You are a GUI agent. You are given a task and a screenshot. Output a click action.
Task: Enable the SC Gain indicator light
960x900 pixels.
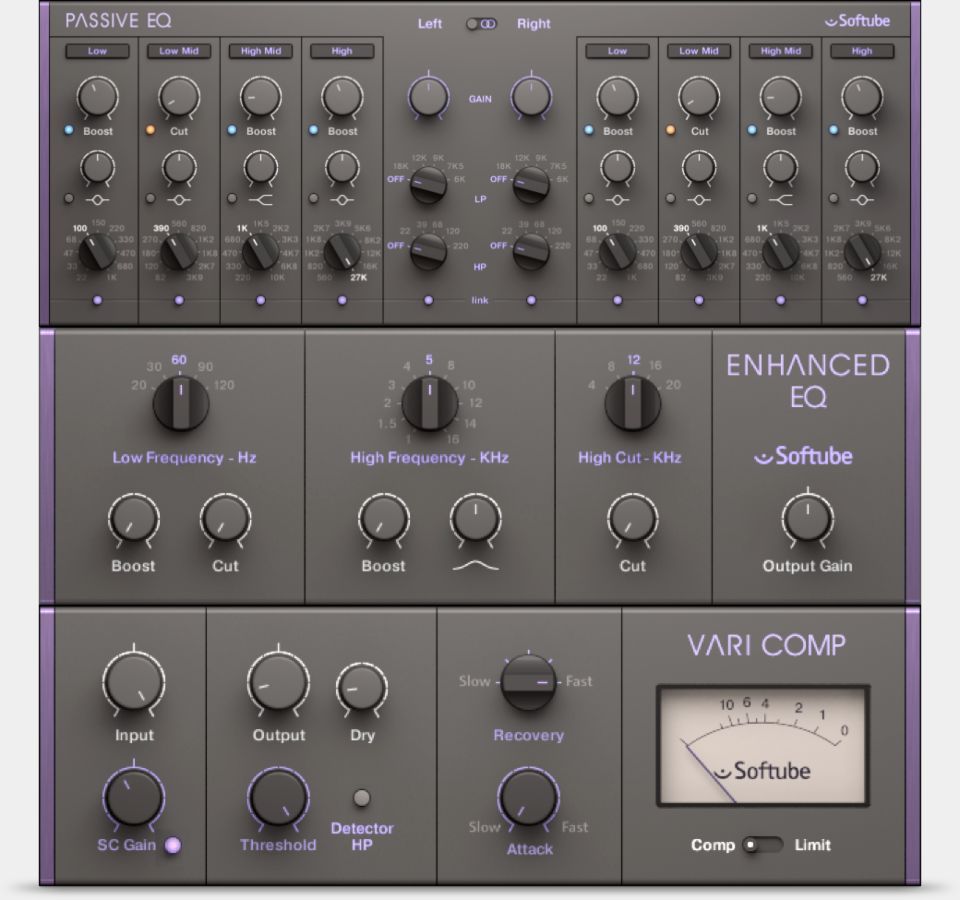[x=172, y=847]
